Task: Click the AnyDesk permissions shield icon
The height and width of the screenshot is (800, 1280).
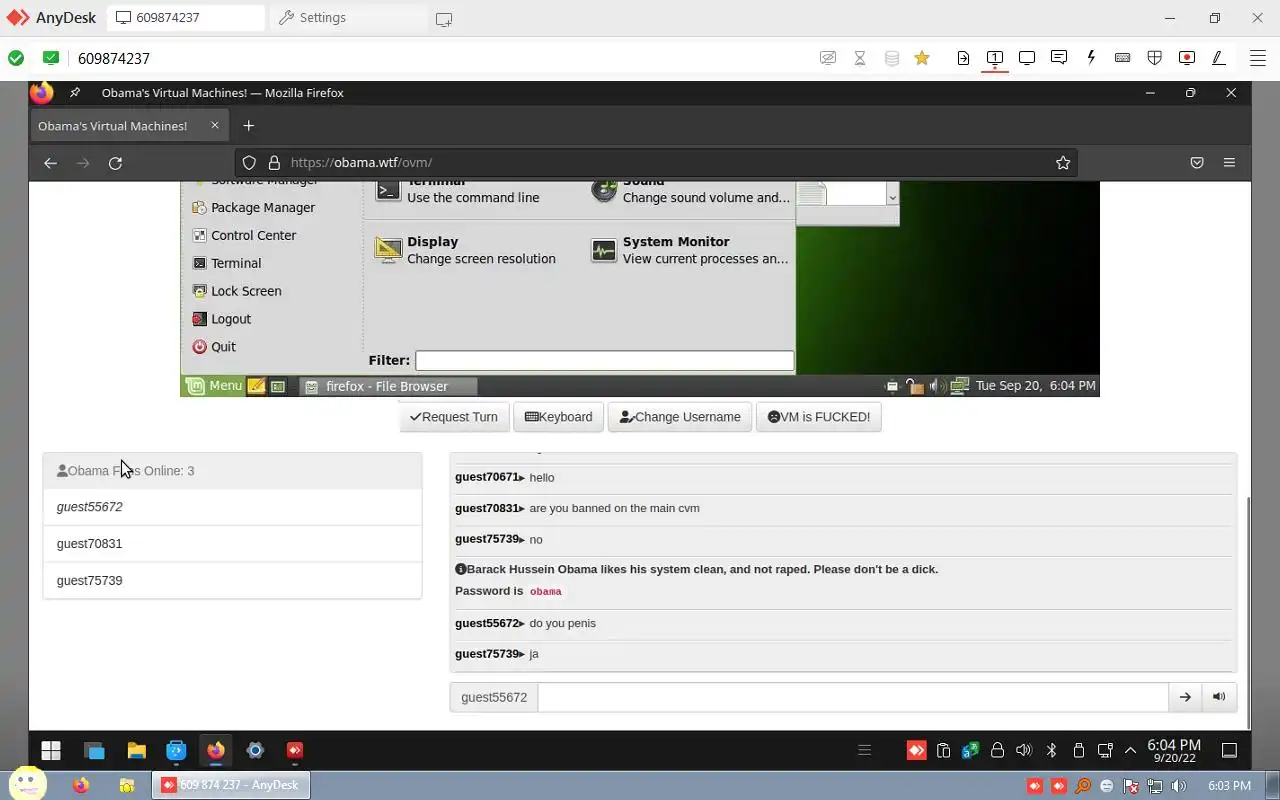Action: (x=1155, y=58)
